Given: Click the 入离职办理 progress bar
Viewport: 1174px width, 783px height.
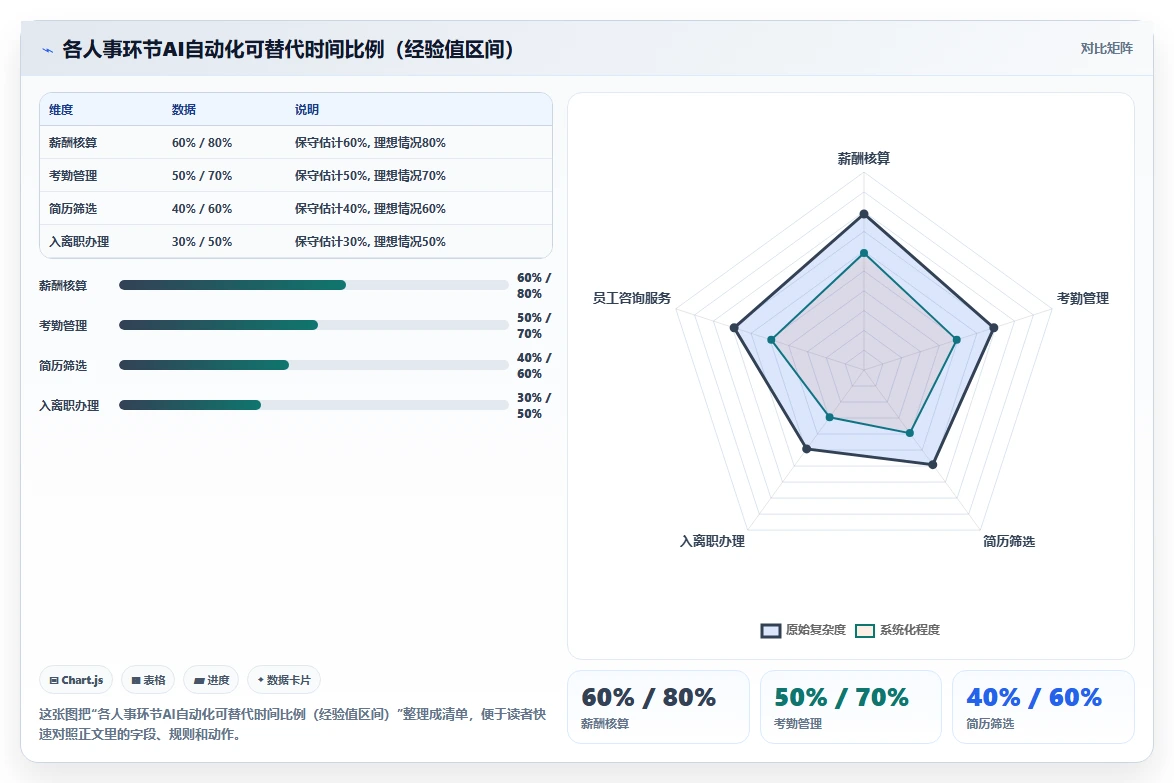Looking at the screenshot, I should [314, 405].
